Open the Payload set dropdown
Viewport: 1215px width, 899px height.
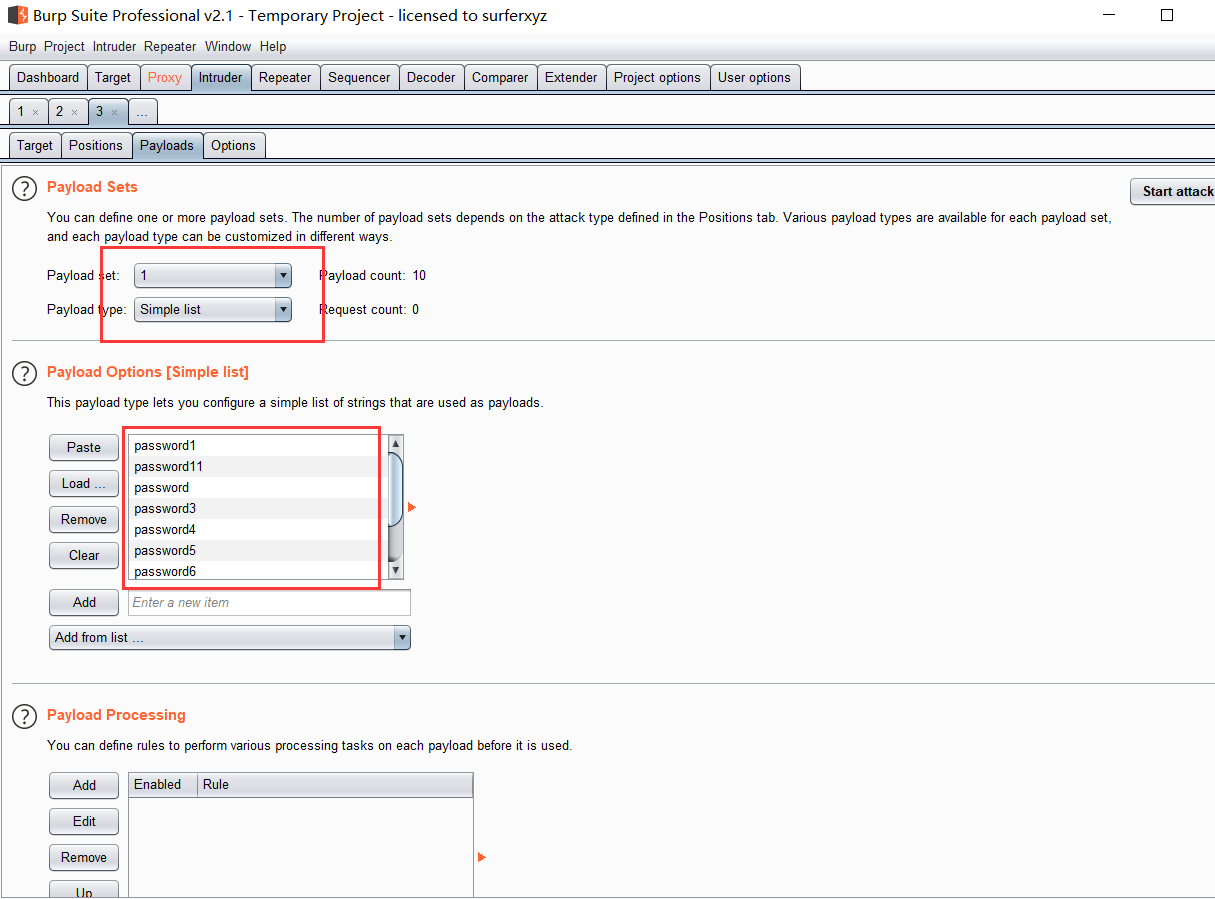coord(213,276)
